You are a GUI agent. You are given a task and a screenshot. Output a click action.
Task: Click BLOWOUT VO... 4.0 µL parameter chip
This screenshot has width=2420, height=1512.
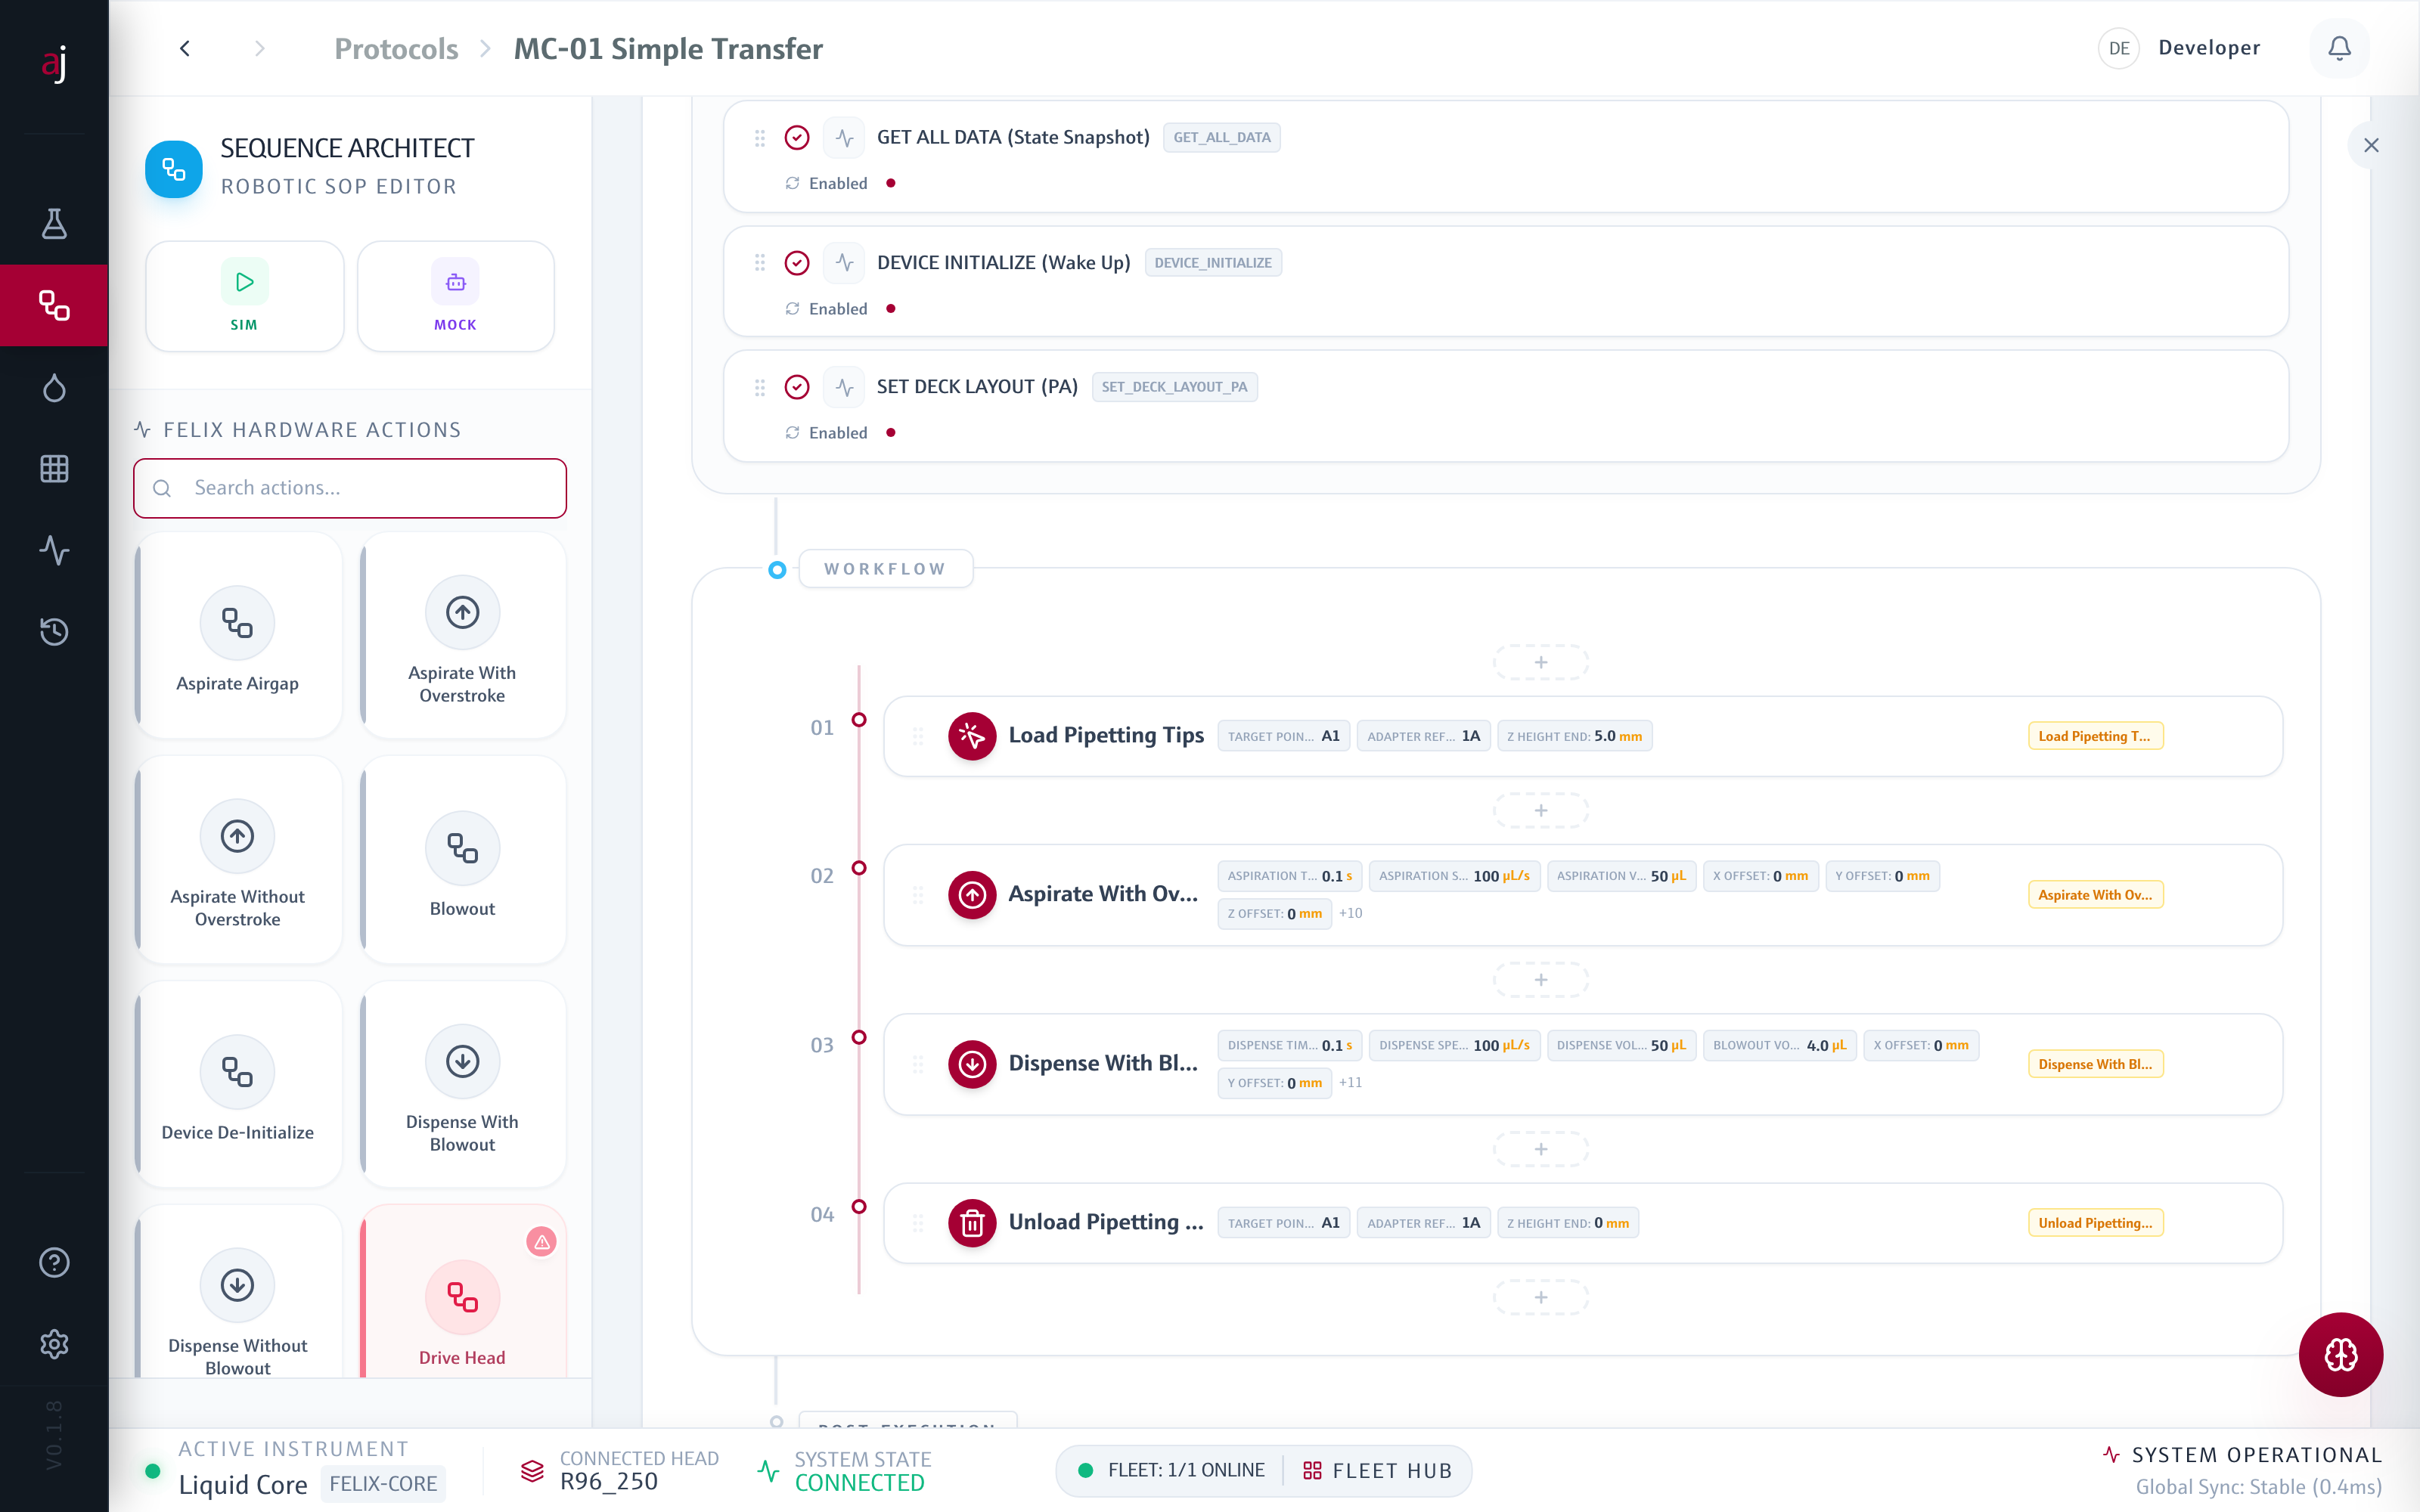point(1780,1045)
